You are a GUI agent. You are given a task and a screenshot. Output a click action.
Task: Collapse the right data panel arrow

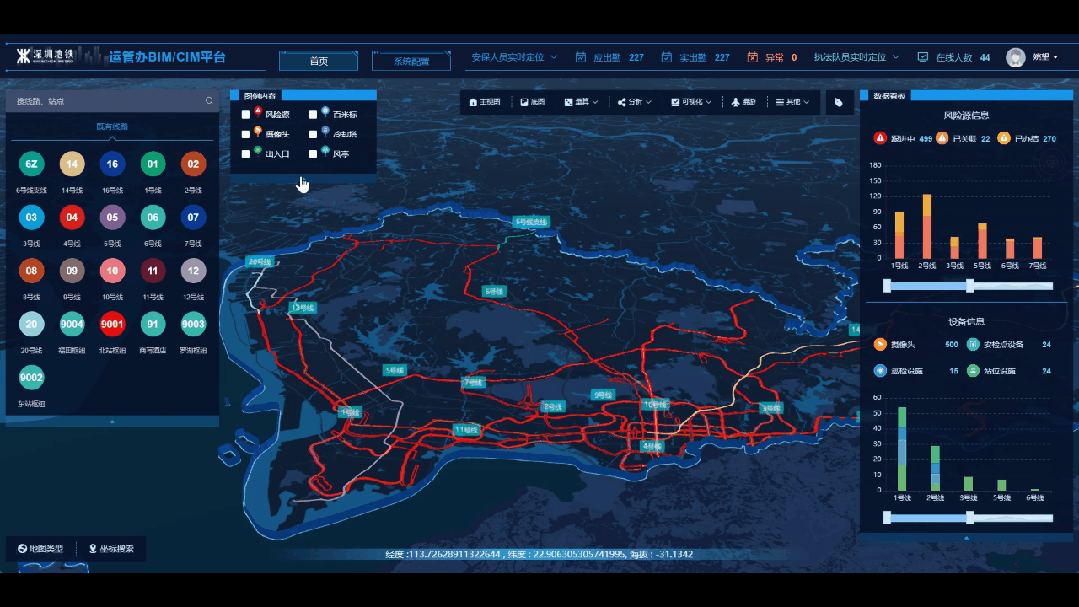966,538
